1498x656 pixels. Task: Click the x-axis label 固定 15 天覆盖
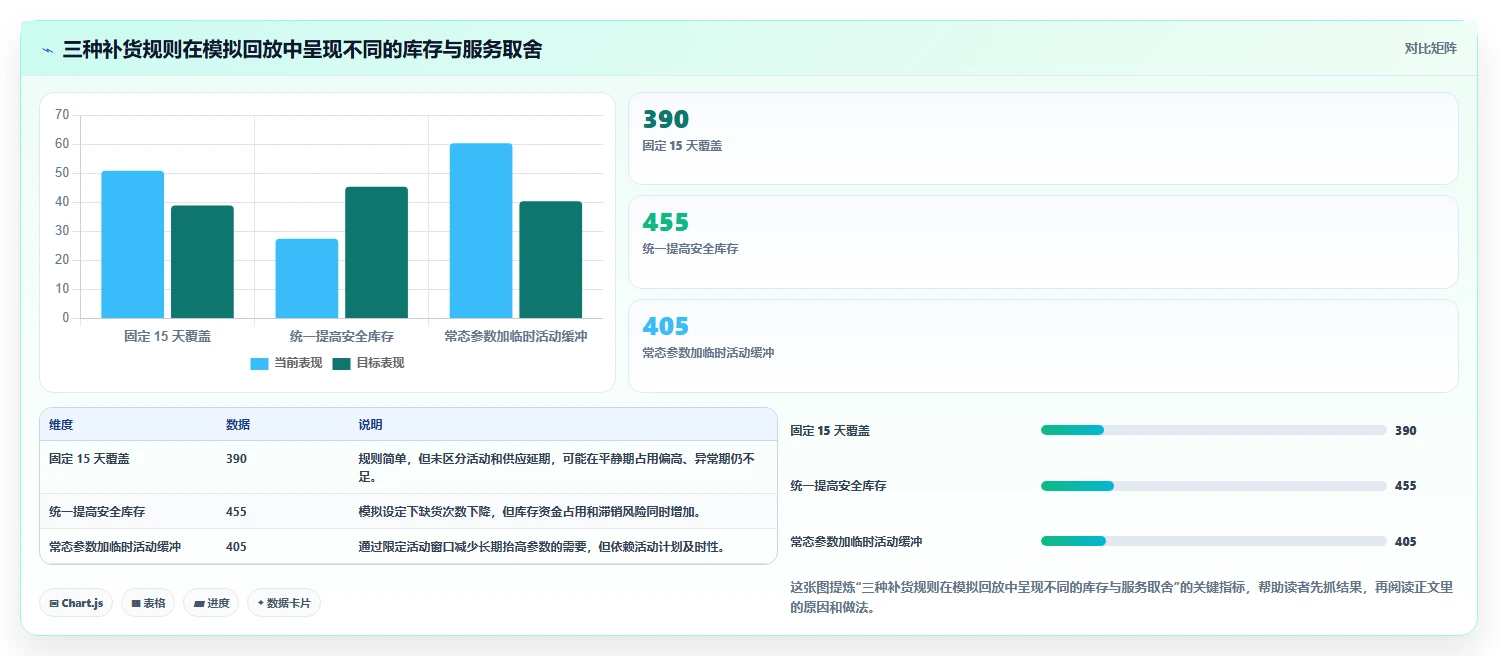(167, 337)
